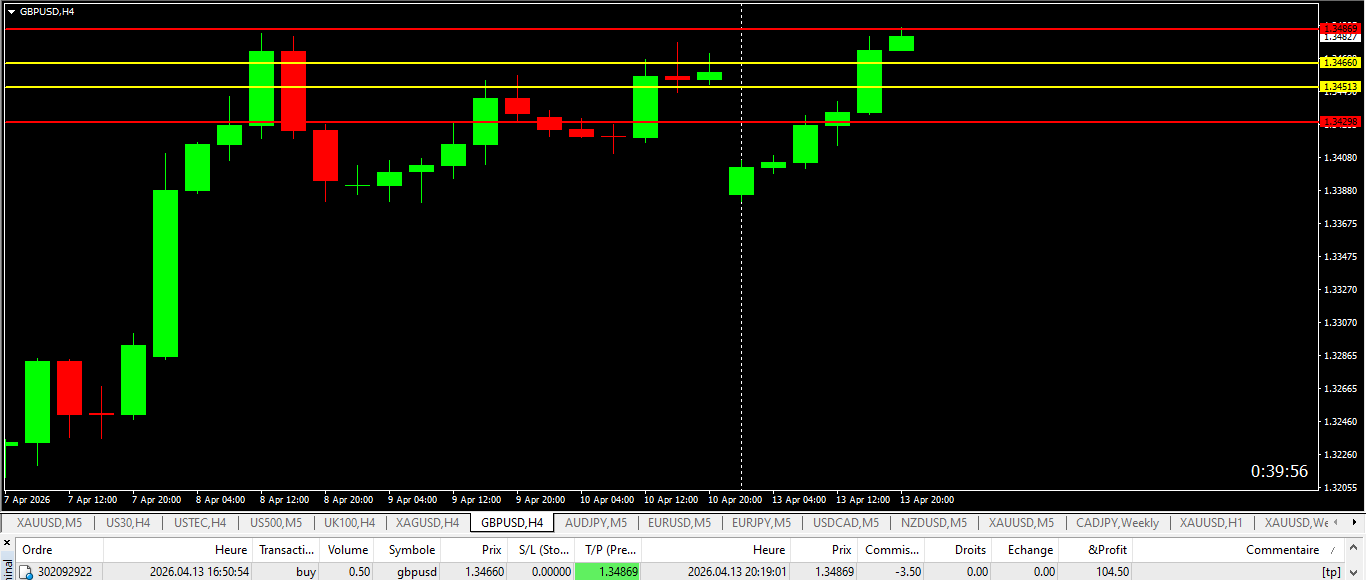Show the EURJPY,M5 chart tab
The height and width of the screenshot is (580, 1366).
coord(761,523)
